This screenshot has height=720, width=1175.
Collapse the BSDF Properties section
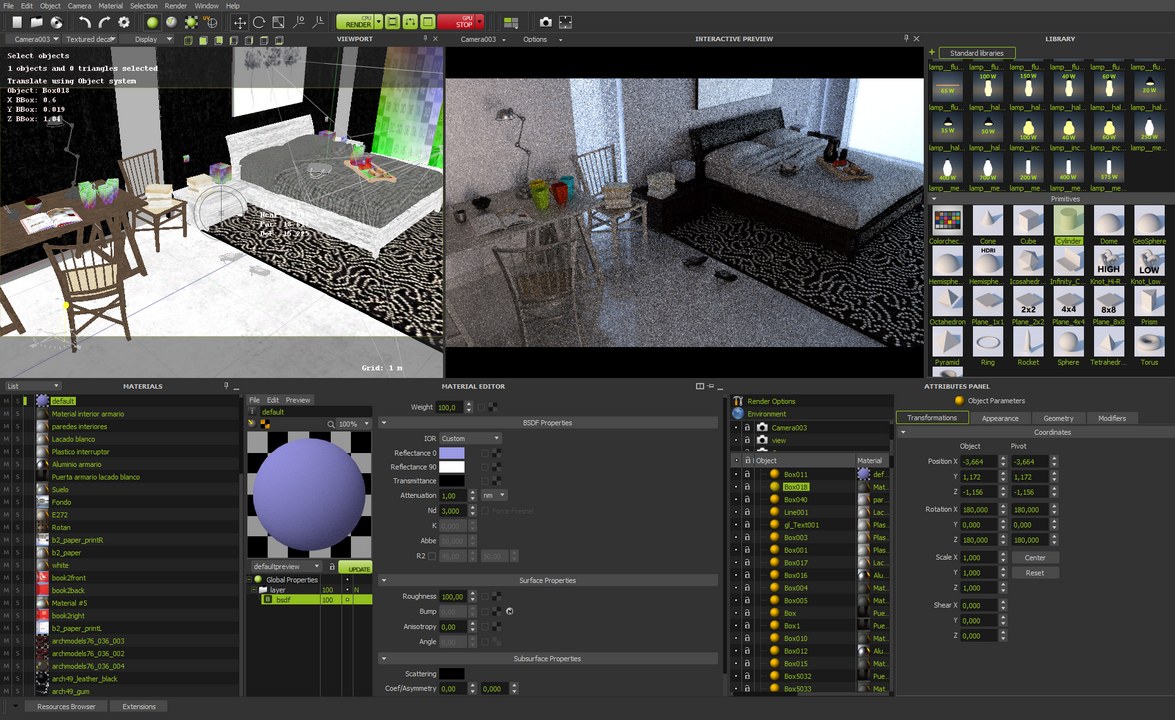point(384,423)
